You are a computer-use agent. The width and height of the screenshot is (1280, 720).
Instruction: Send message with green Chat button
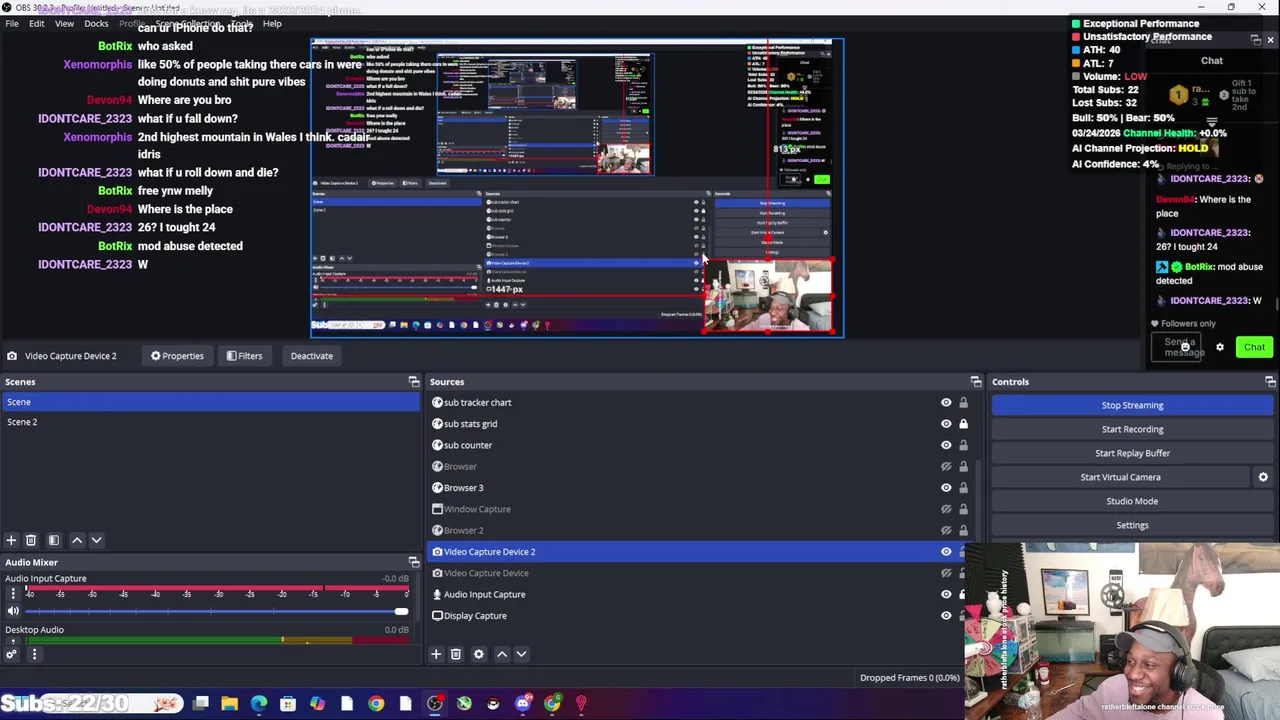[x=1255, y=347]
